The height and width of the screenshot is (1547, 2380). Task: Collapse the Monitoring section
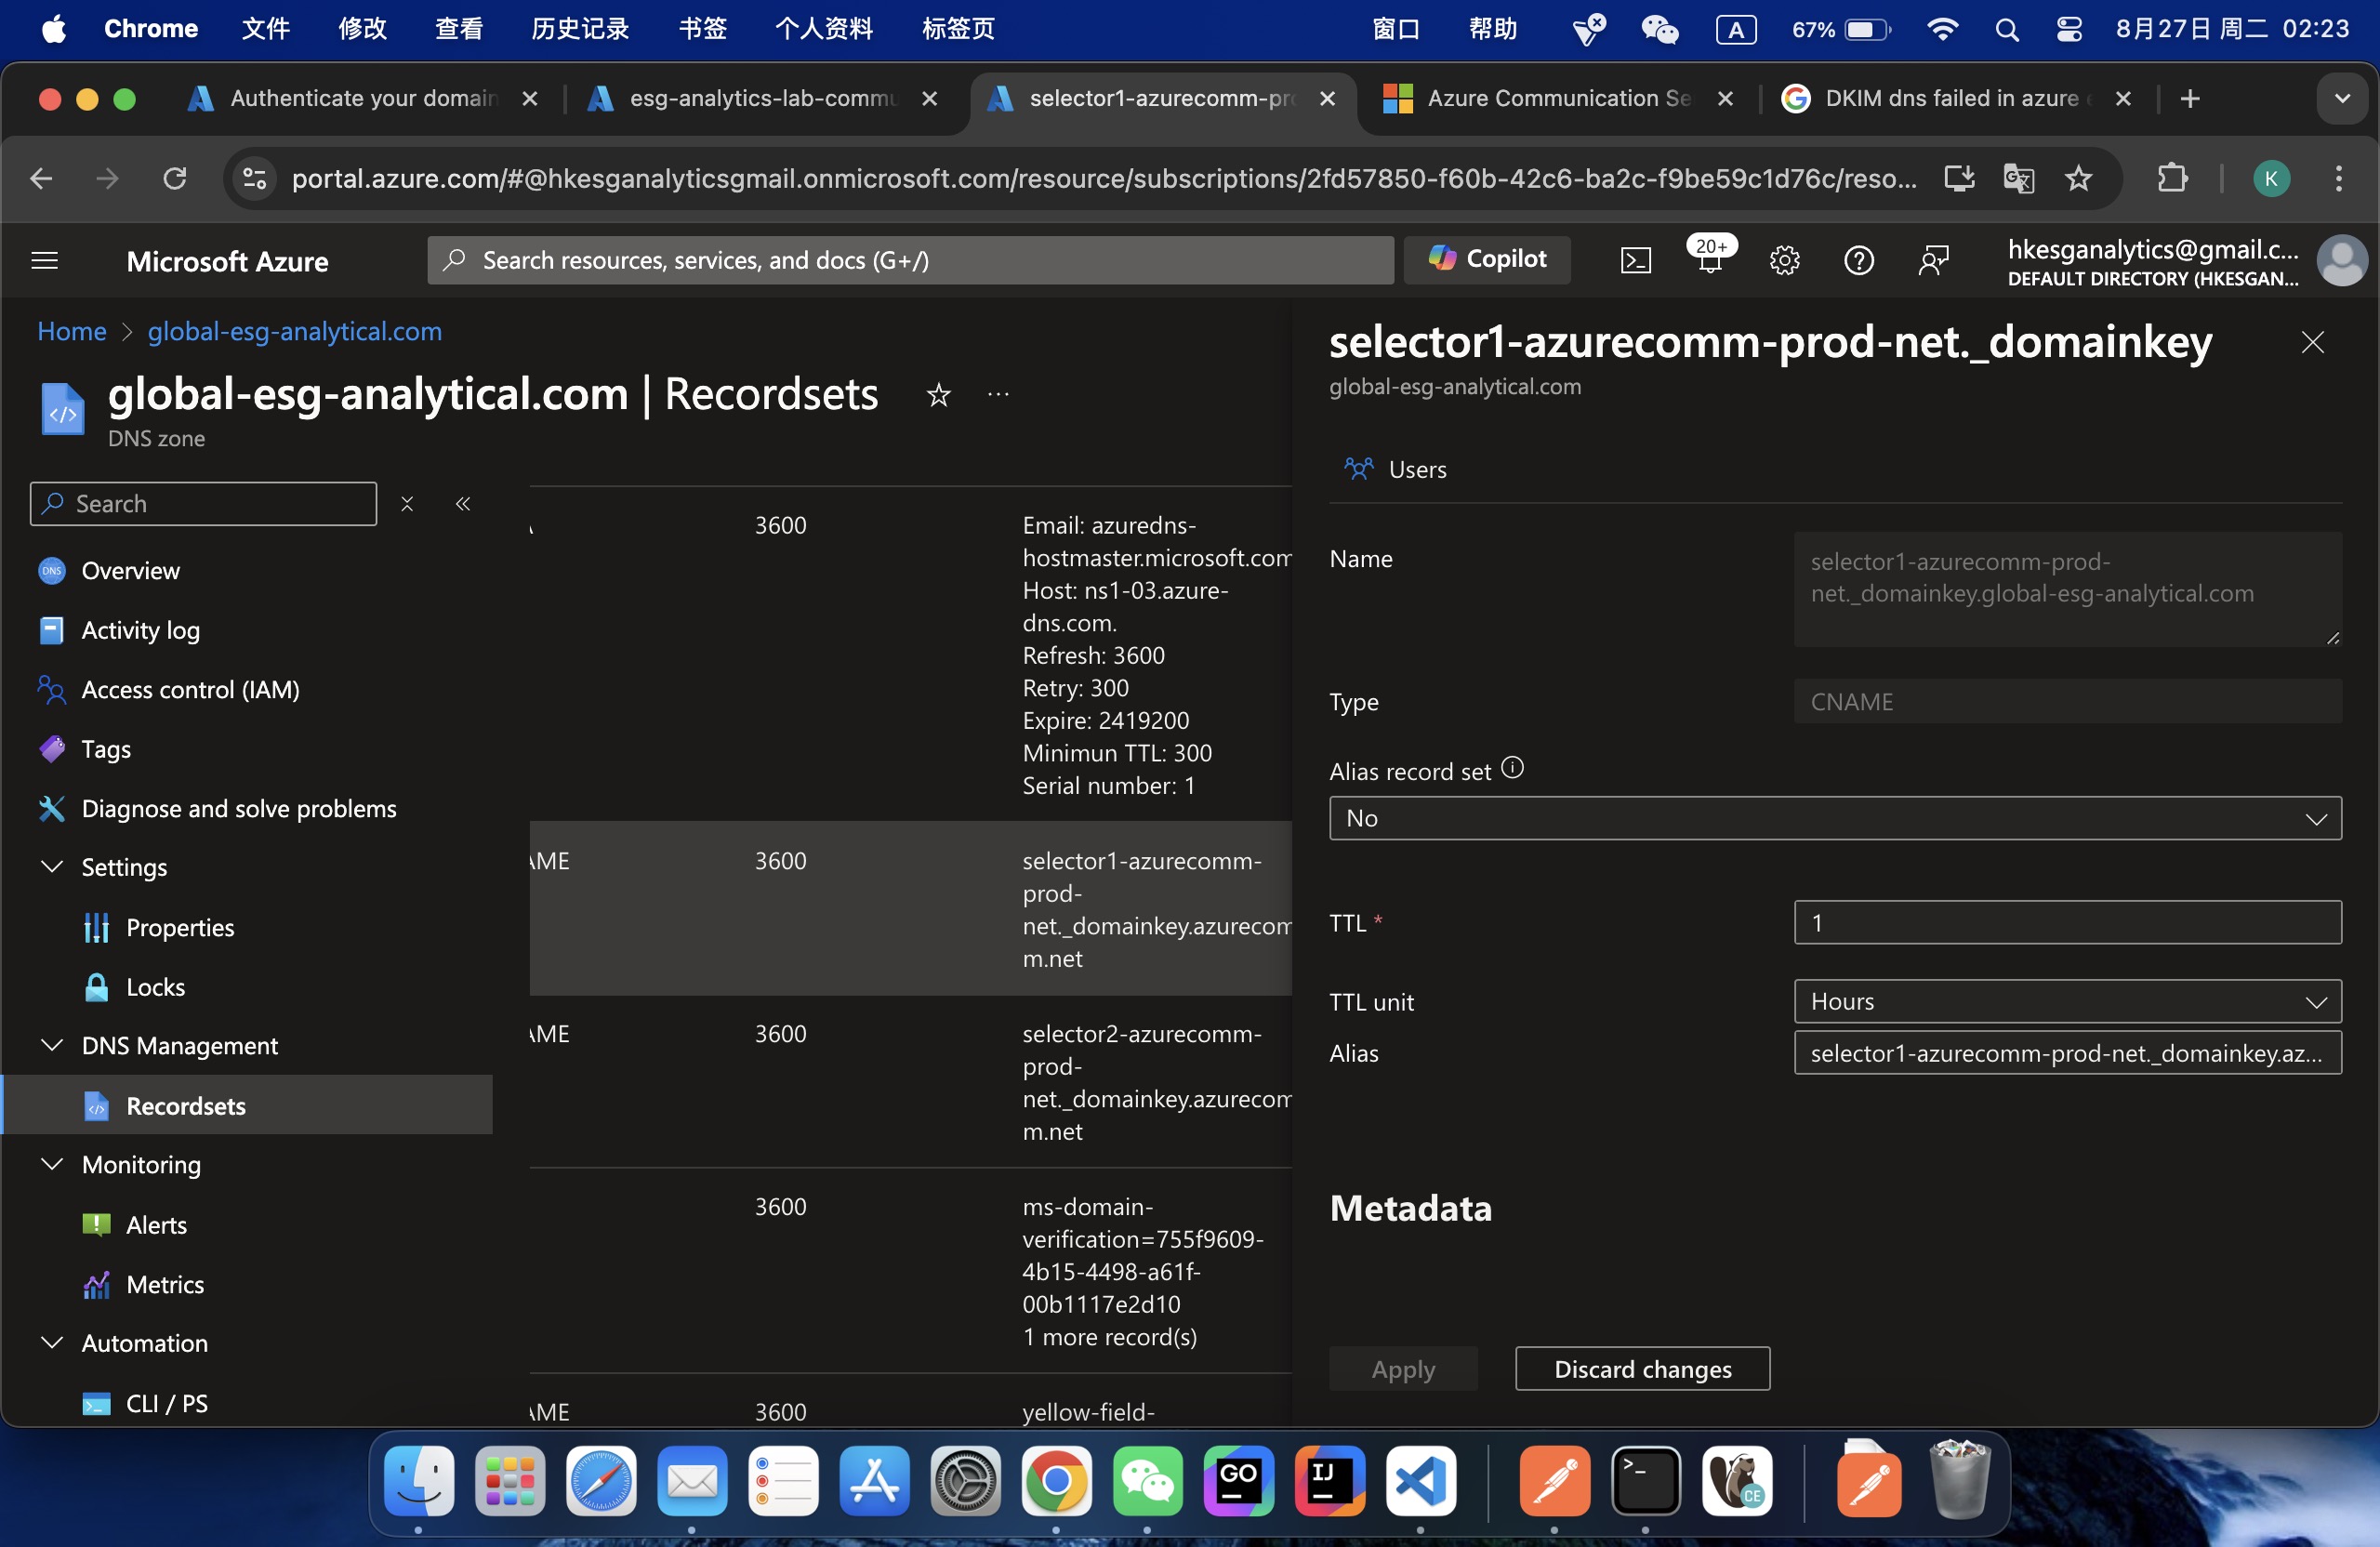click(x=52, y=1164)
